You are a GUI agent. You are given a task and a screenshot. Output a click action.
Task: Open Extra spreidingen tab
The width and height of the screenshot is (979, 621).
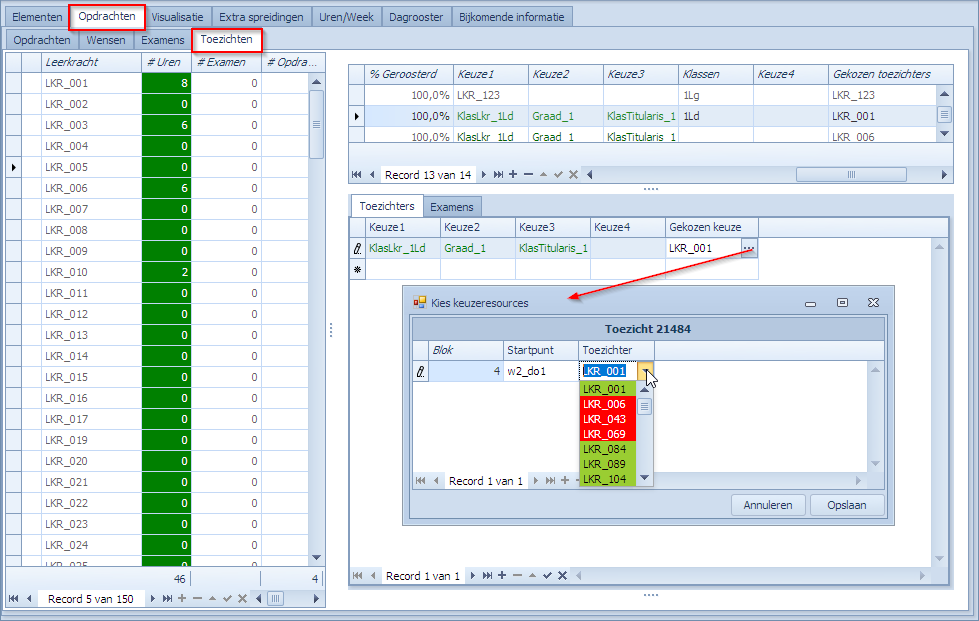point(261,17)
